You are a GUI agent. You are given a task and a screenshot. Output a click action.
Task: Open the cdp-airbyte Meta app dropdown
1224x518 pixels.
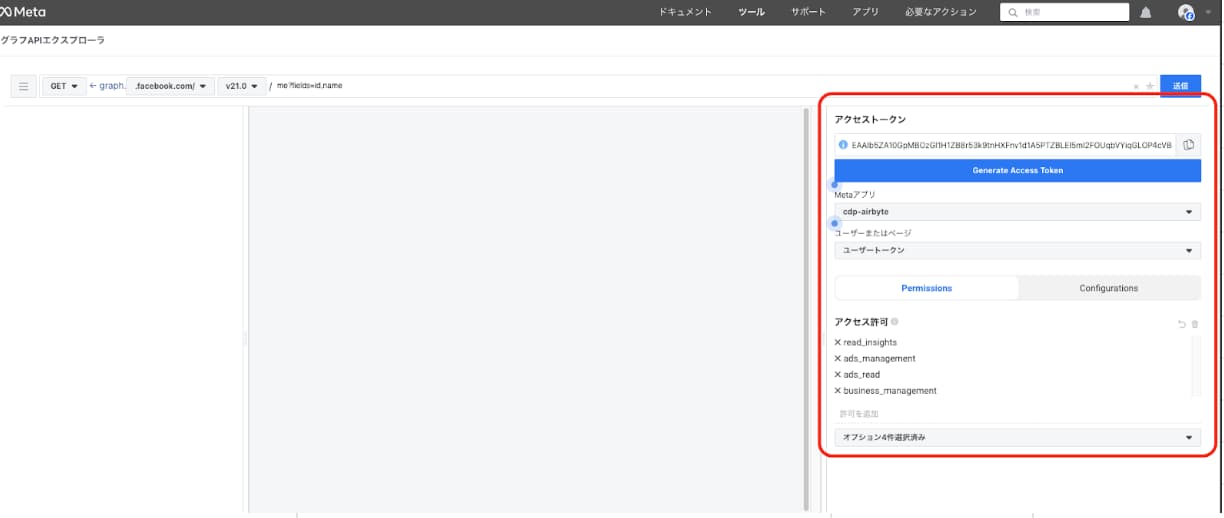(x=1017, y=212)
